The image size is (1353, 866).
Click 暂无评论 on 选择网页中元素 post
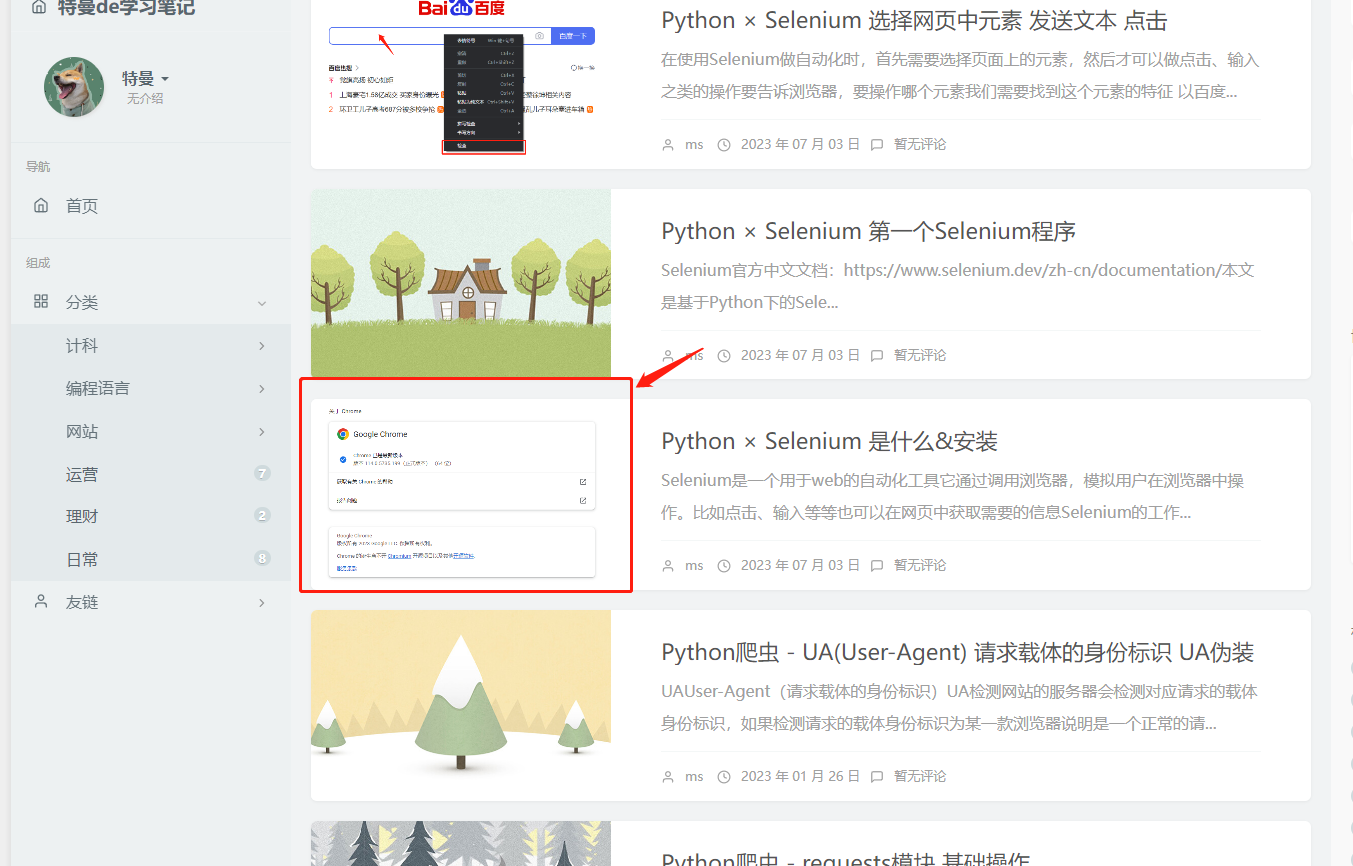click(920, 144)
